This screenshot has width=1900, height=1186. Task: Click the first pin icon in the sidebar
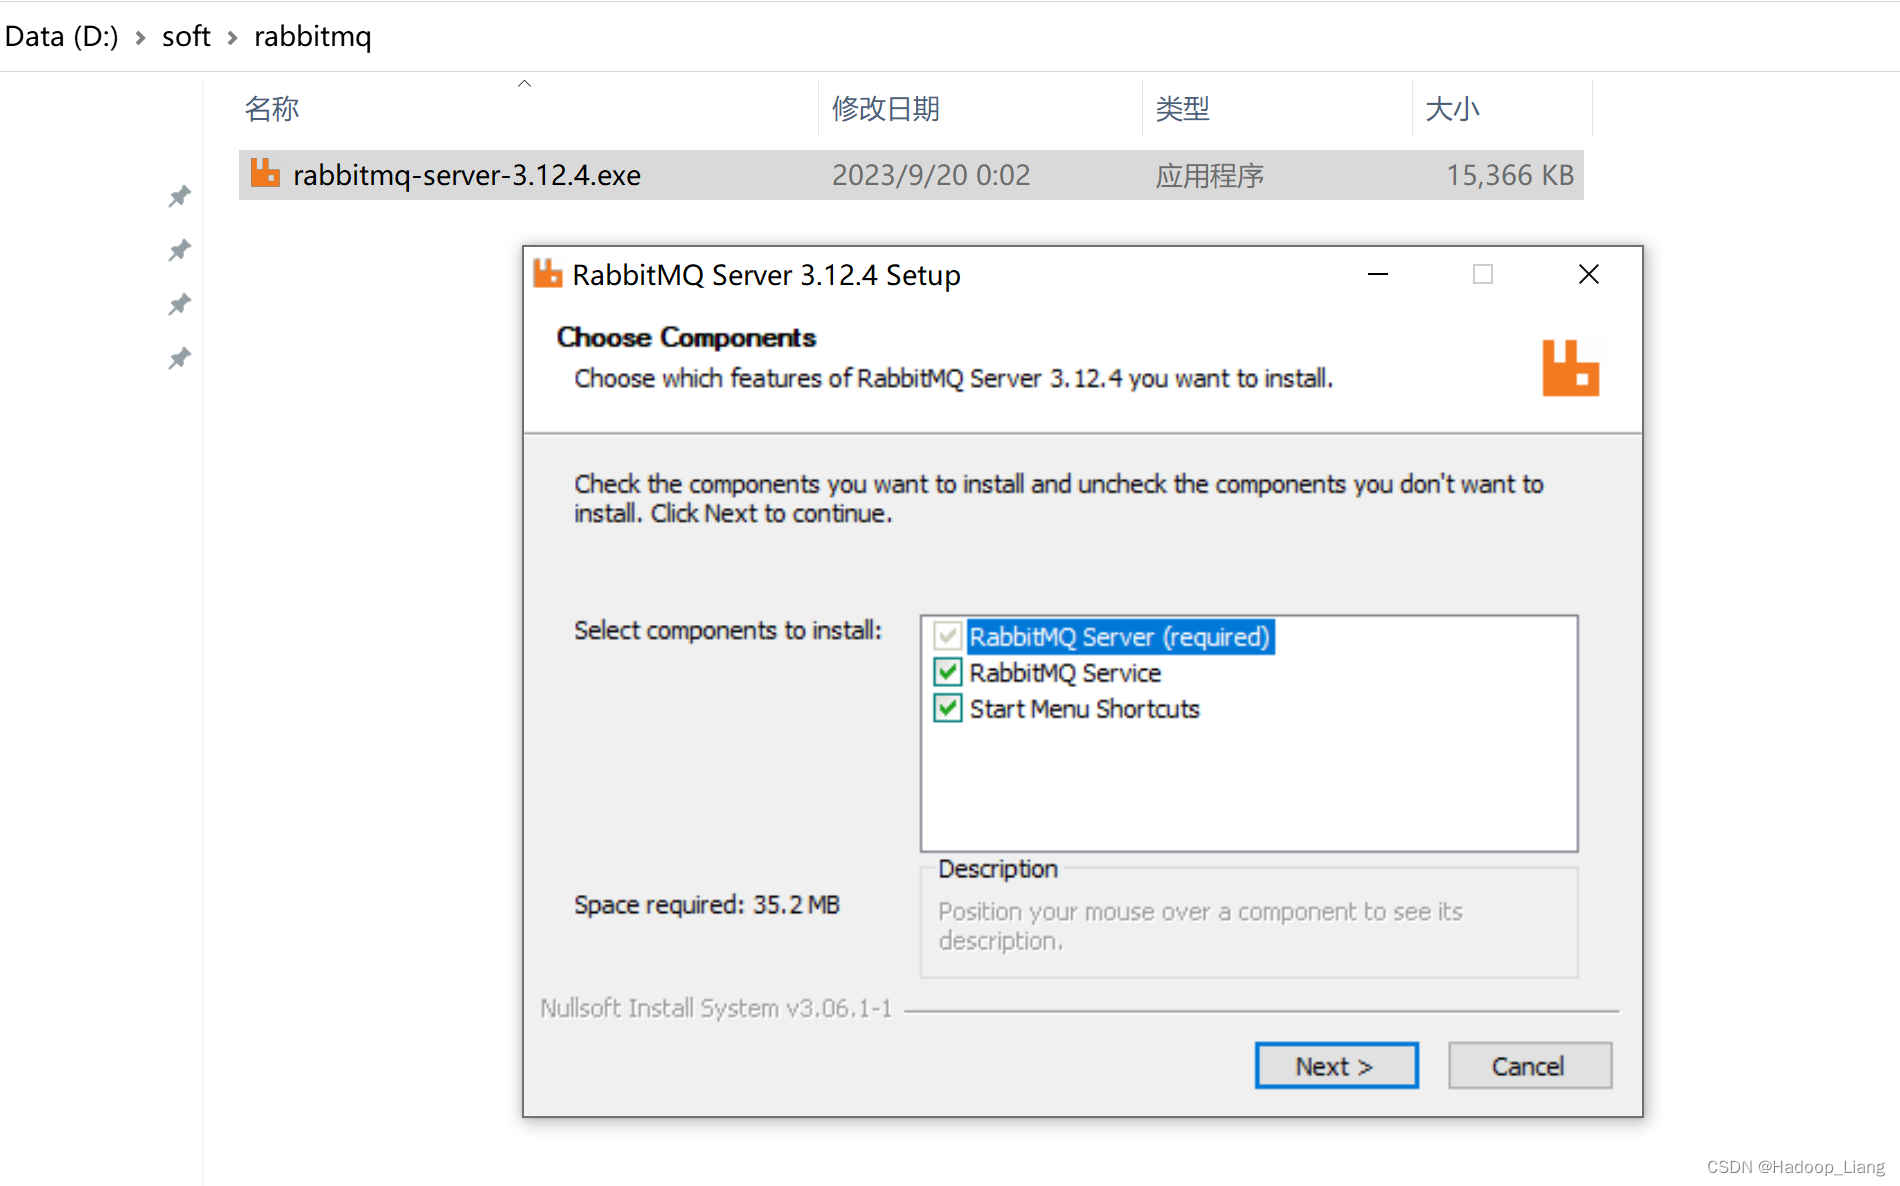coord(179,196)
